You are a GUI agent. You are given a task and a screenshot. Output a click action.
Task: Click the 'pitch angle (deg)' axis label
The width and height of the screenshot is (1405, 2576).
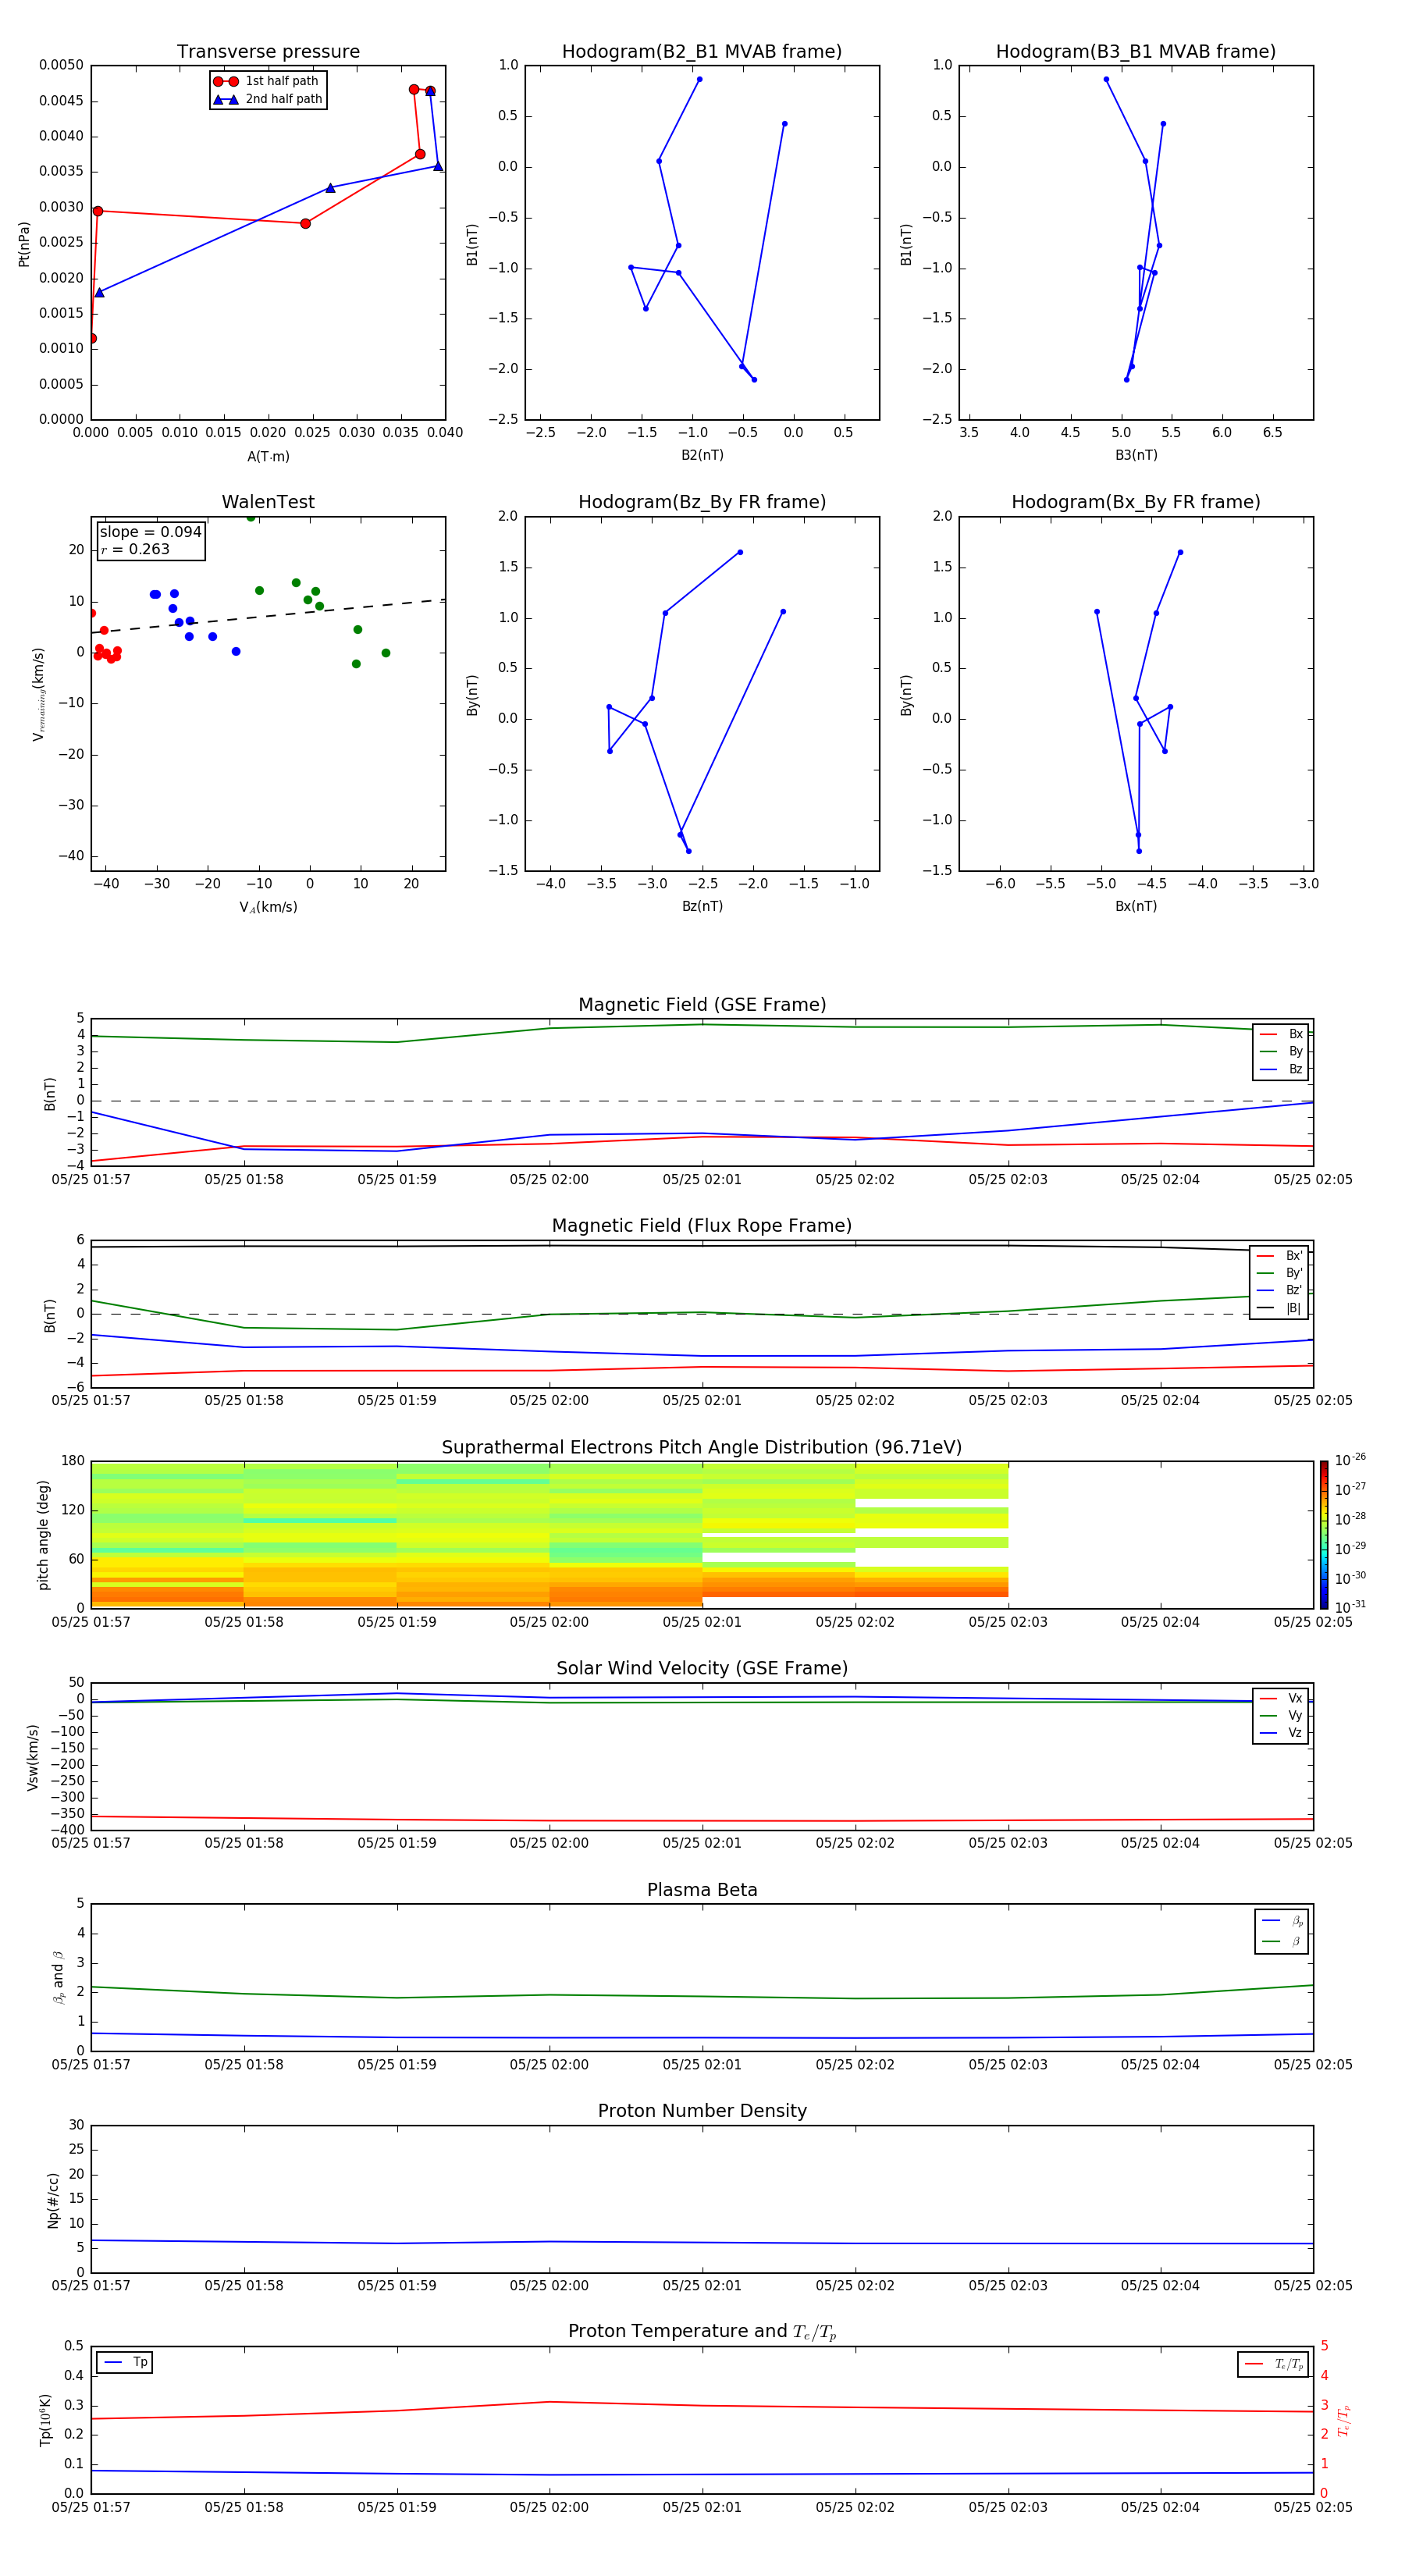click(43, 1535)
